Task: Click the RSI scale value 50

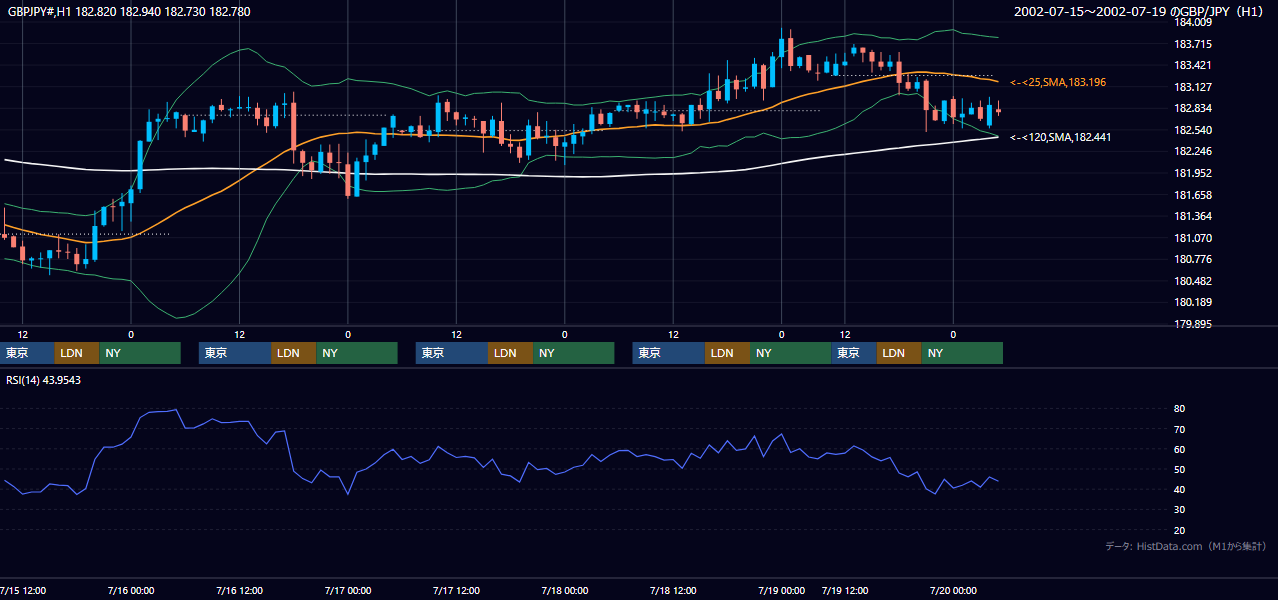Action: tap(1180, 469)
